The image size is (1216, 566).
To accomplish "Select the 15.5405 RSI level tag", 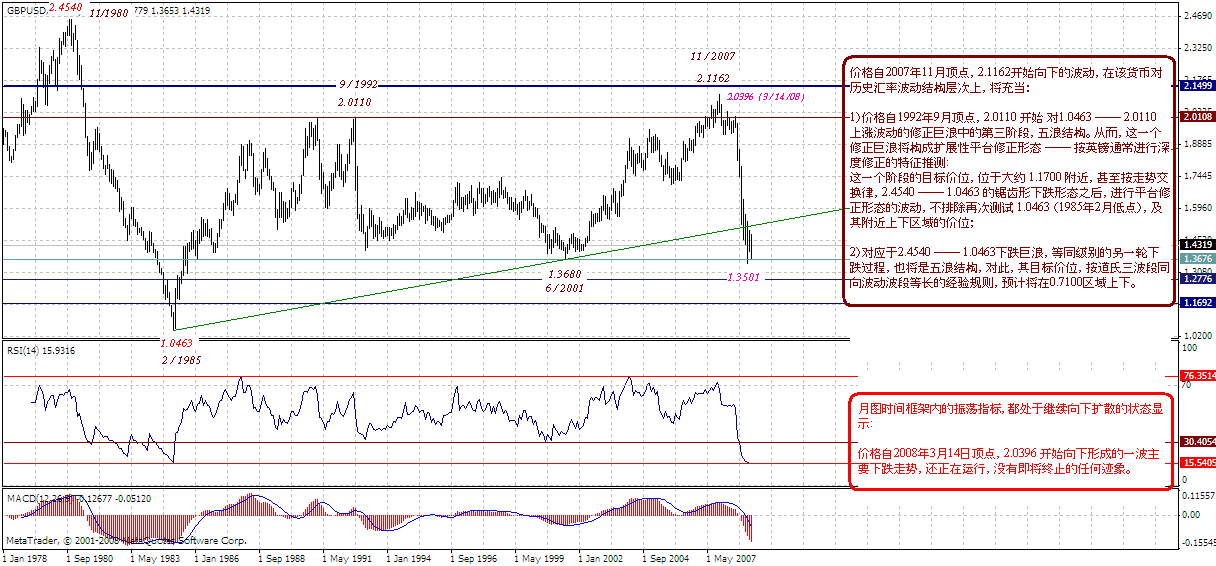I will 1197,462.
